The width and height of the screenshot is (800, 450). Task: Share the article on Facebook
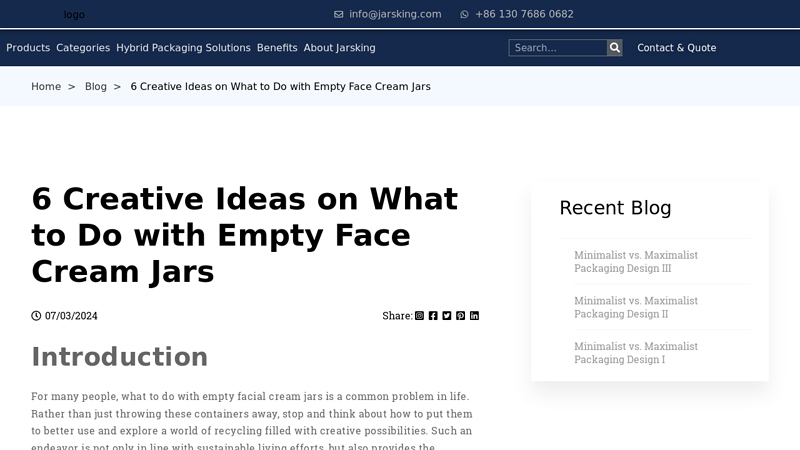(433, 316)
